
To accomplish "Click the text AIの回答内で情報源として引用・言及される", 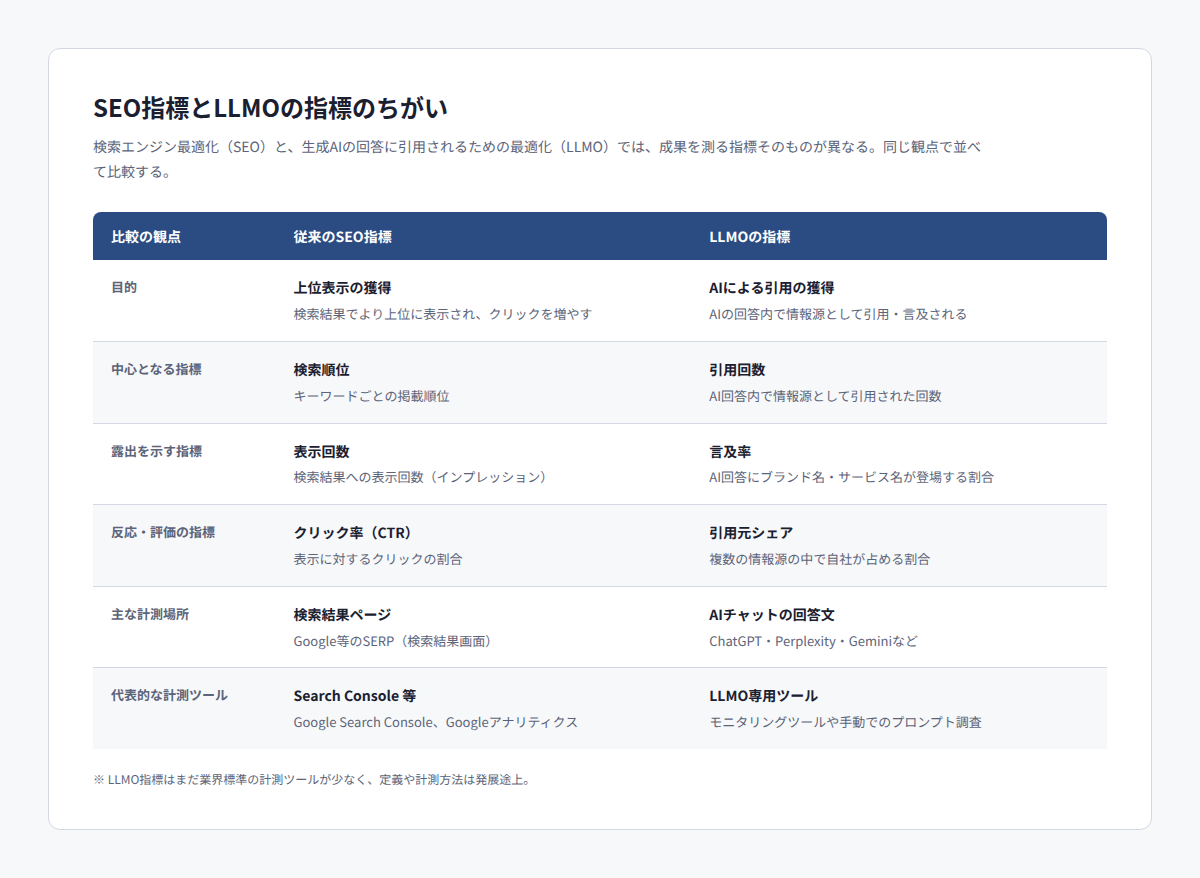I will [838, 314].
